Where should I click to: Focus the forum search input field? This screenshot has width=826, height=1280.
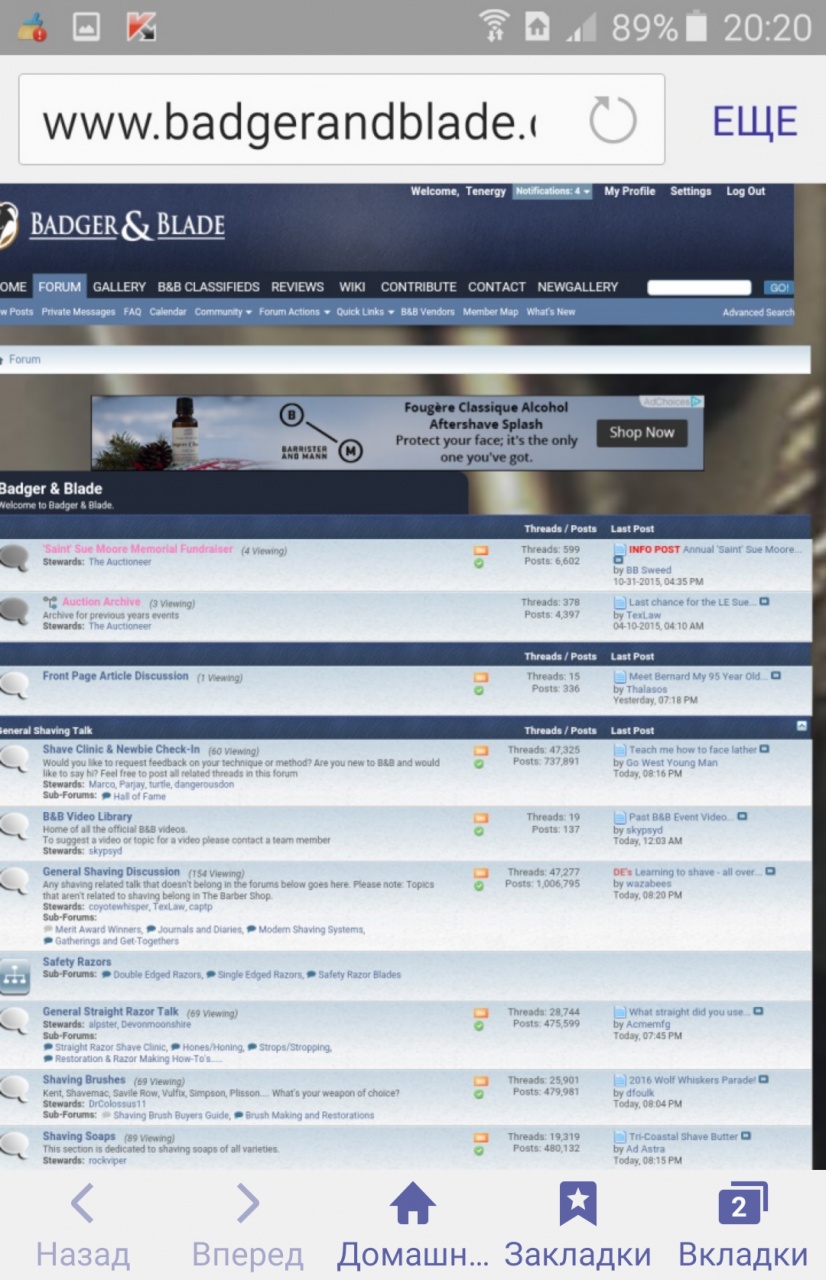click(x=699, y=288)
